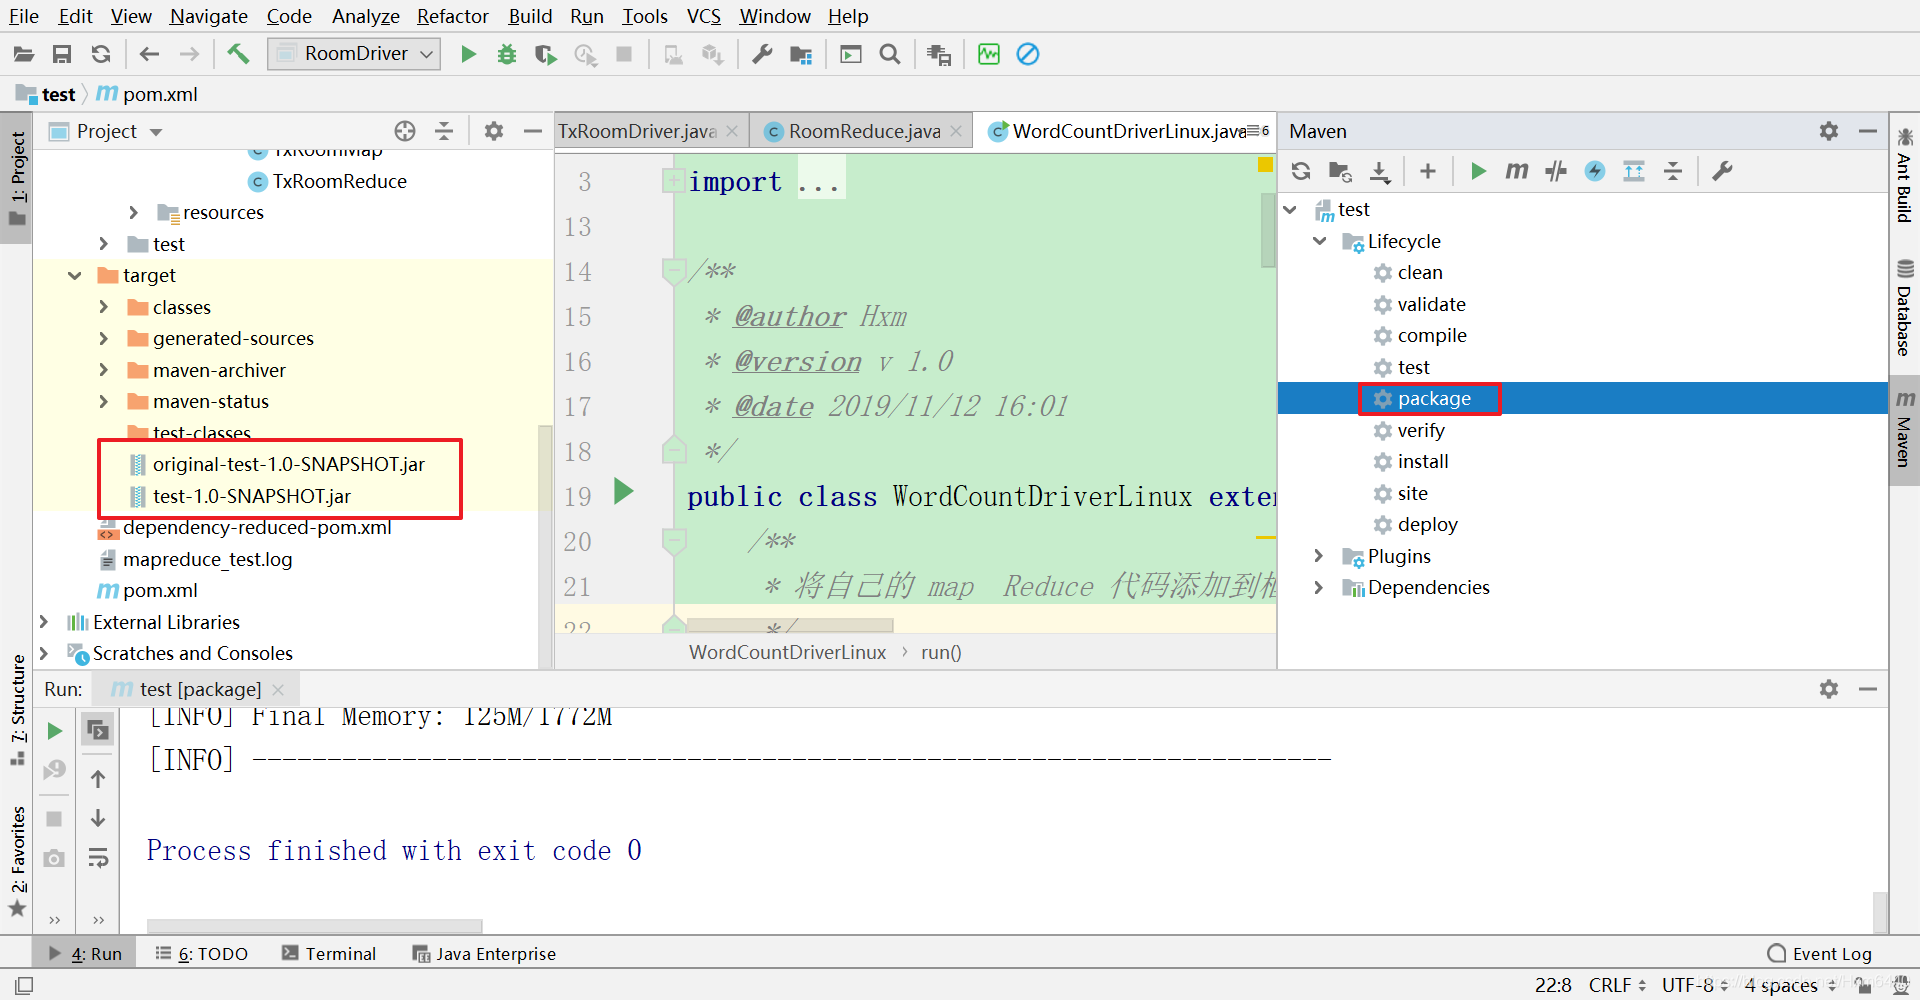Expand External Libraries node
The height and width of the screenshot is (1000, 1920).
click(44, 622)
